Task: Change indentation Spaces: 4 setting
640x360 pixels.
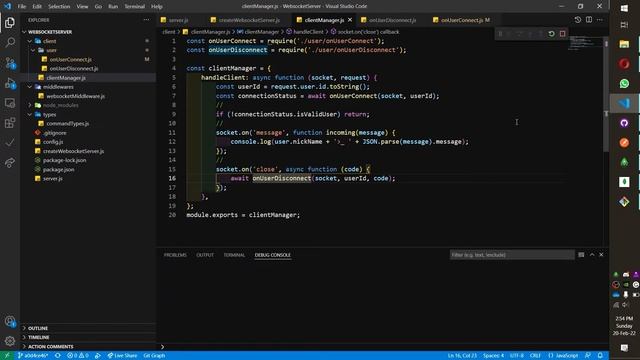Action: [x=493, y=356]
